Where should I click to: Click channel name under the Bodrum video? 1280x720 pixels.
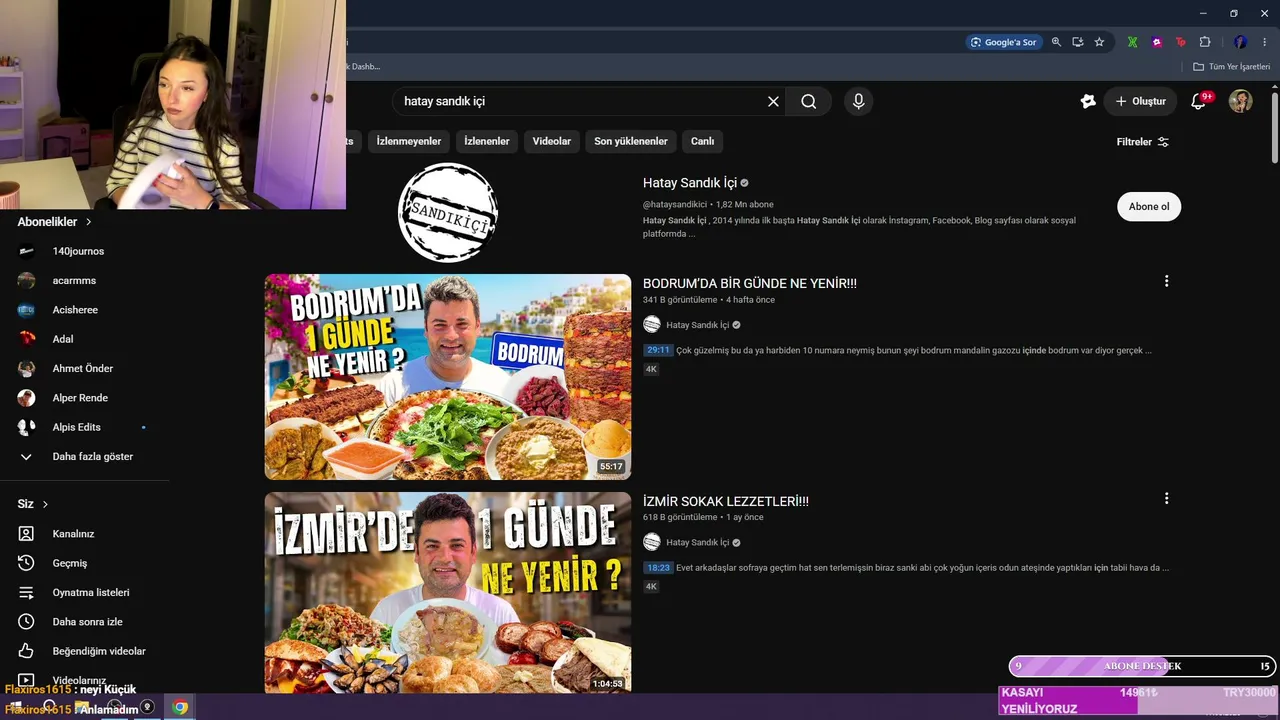pos(698,325)
